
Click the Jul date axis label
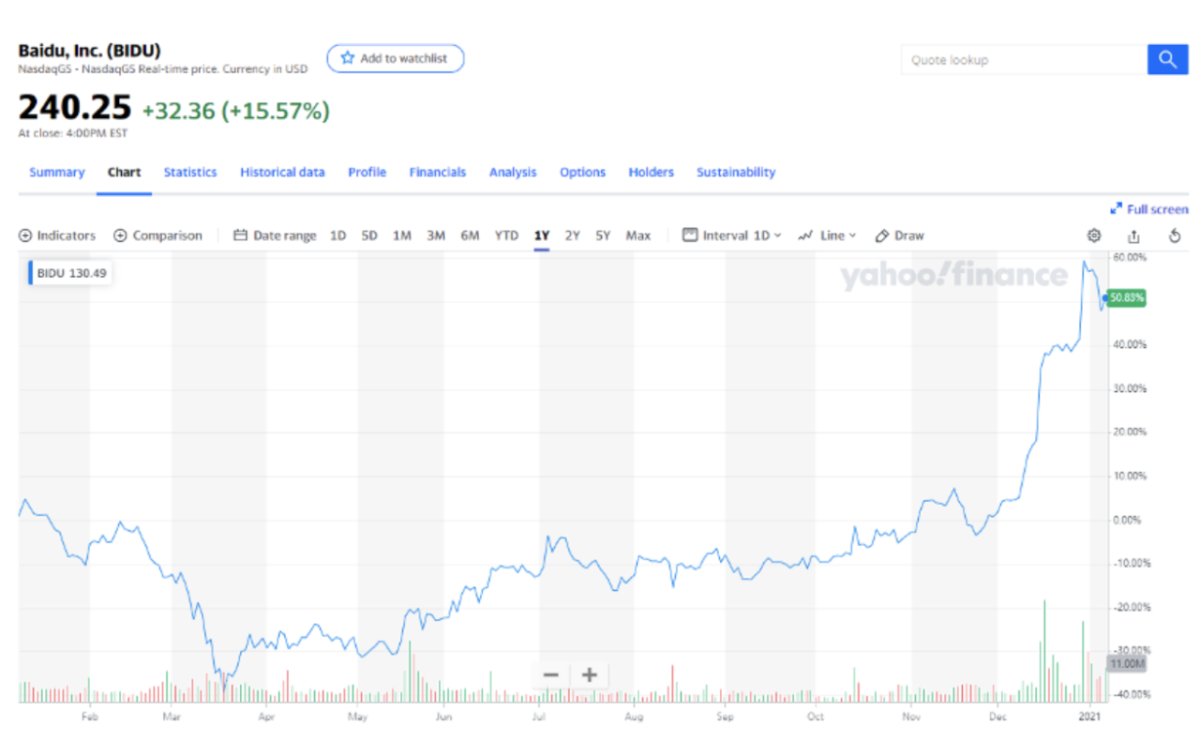point(540,717)
